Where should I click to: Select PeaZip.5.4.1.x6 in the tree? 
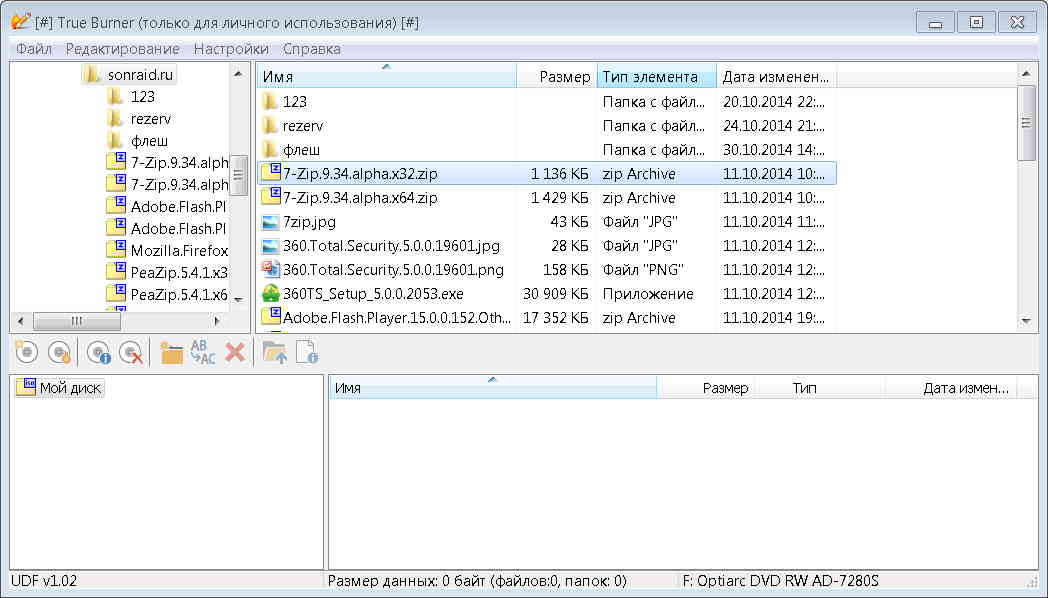(178, 294)
